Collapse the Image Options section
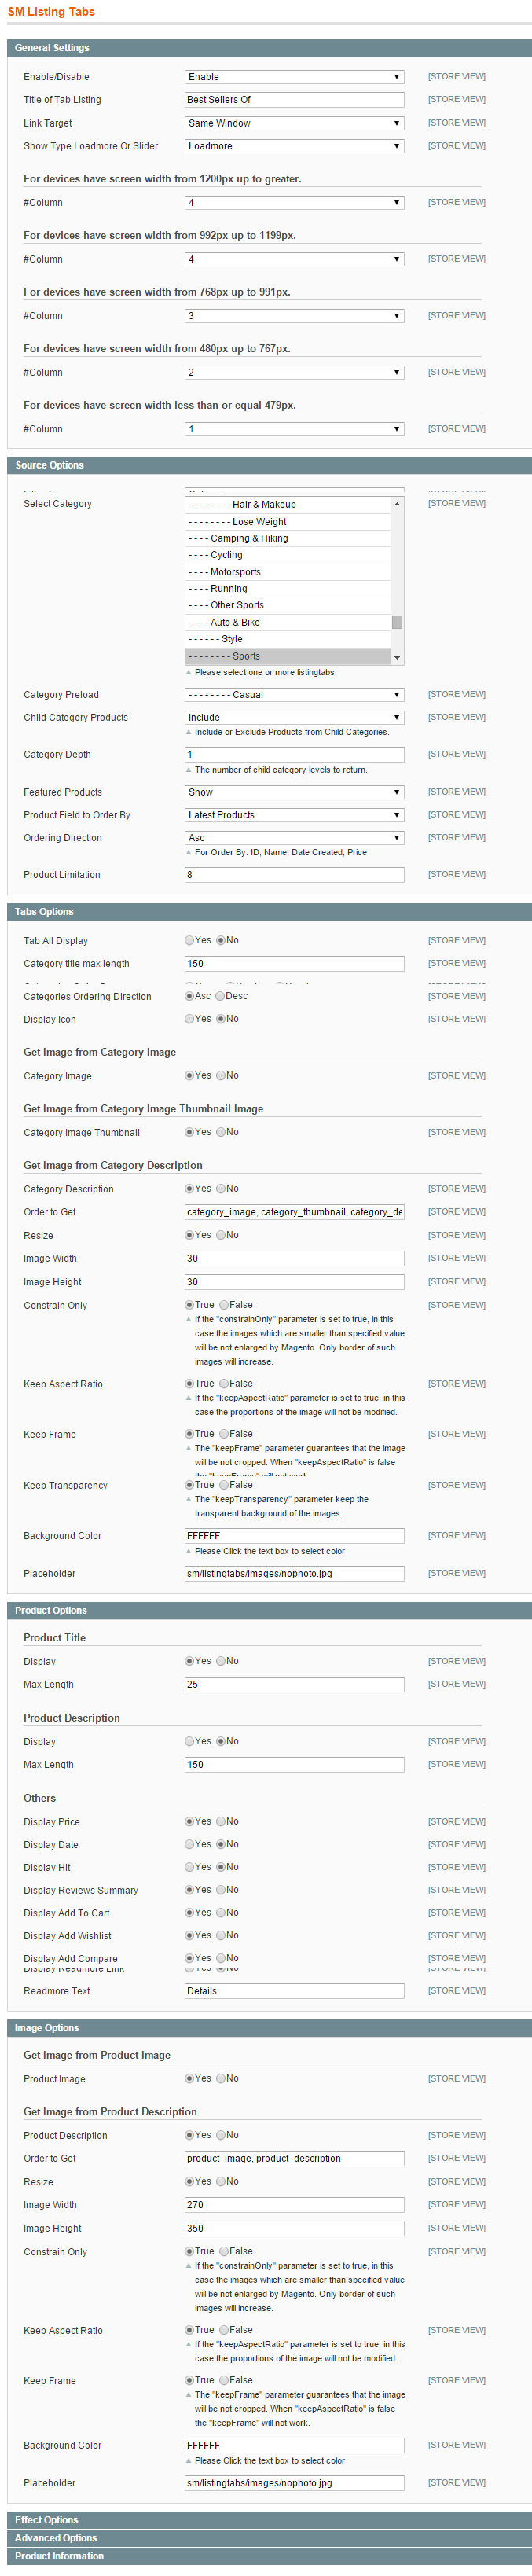 269,2028
